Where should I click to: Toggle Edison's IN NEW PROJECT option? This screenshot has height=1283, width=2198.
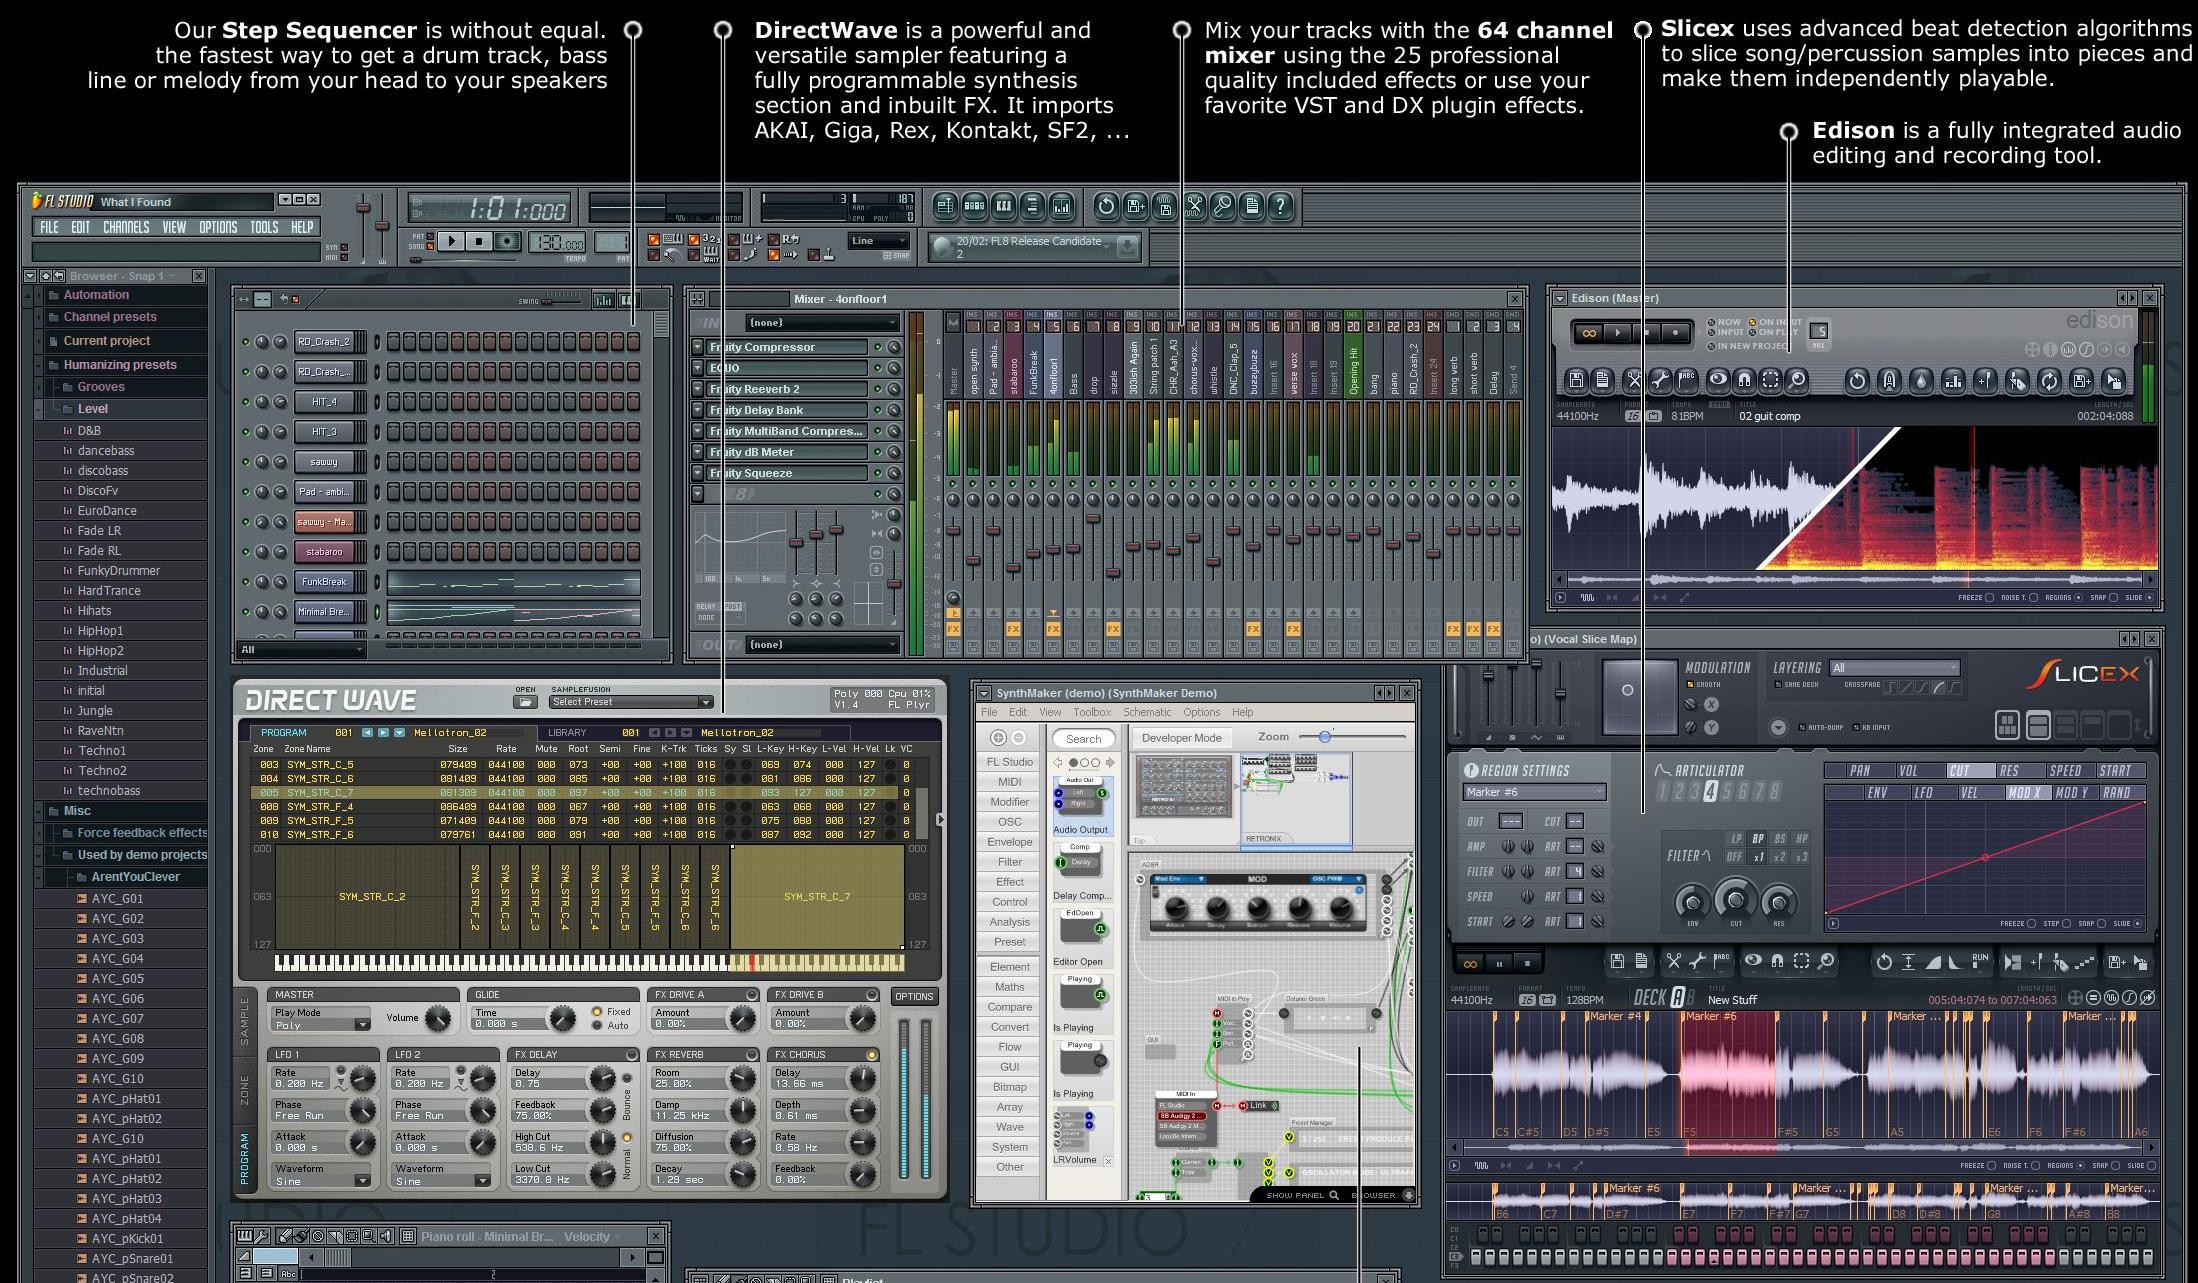point(1750,346)
